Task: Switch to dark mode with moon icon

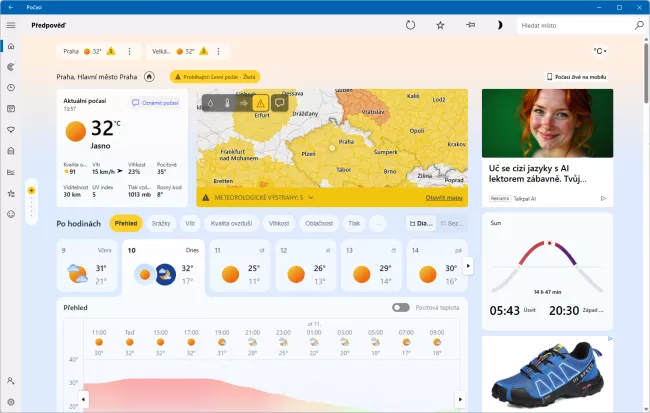Action: 500,25
